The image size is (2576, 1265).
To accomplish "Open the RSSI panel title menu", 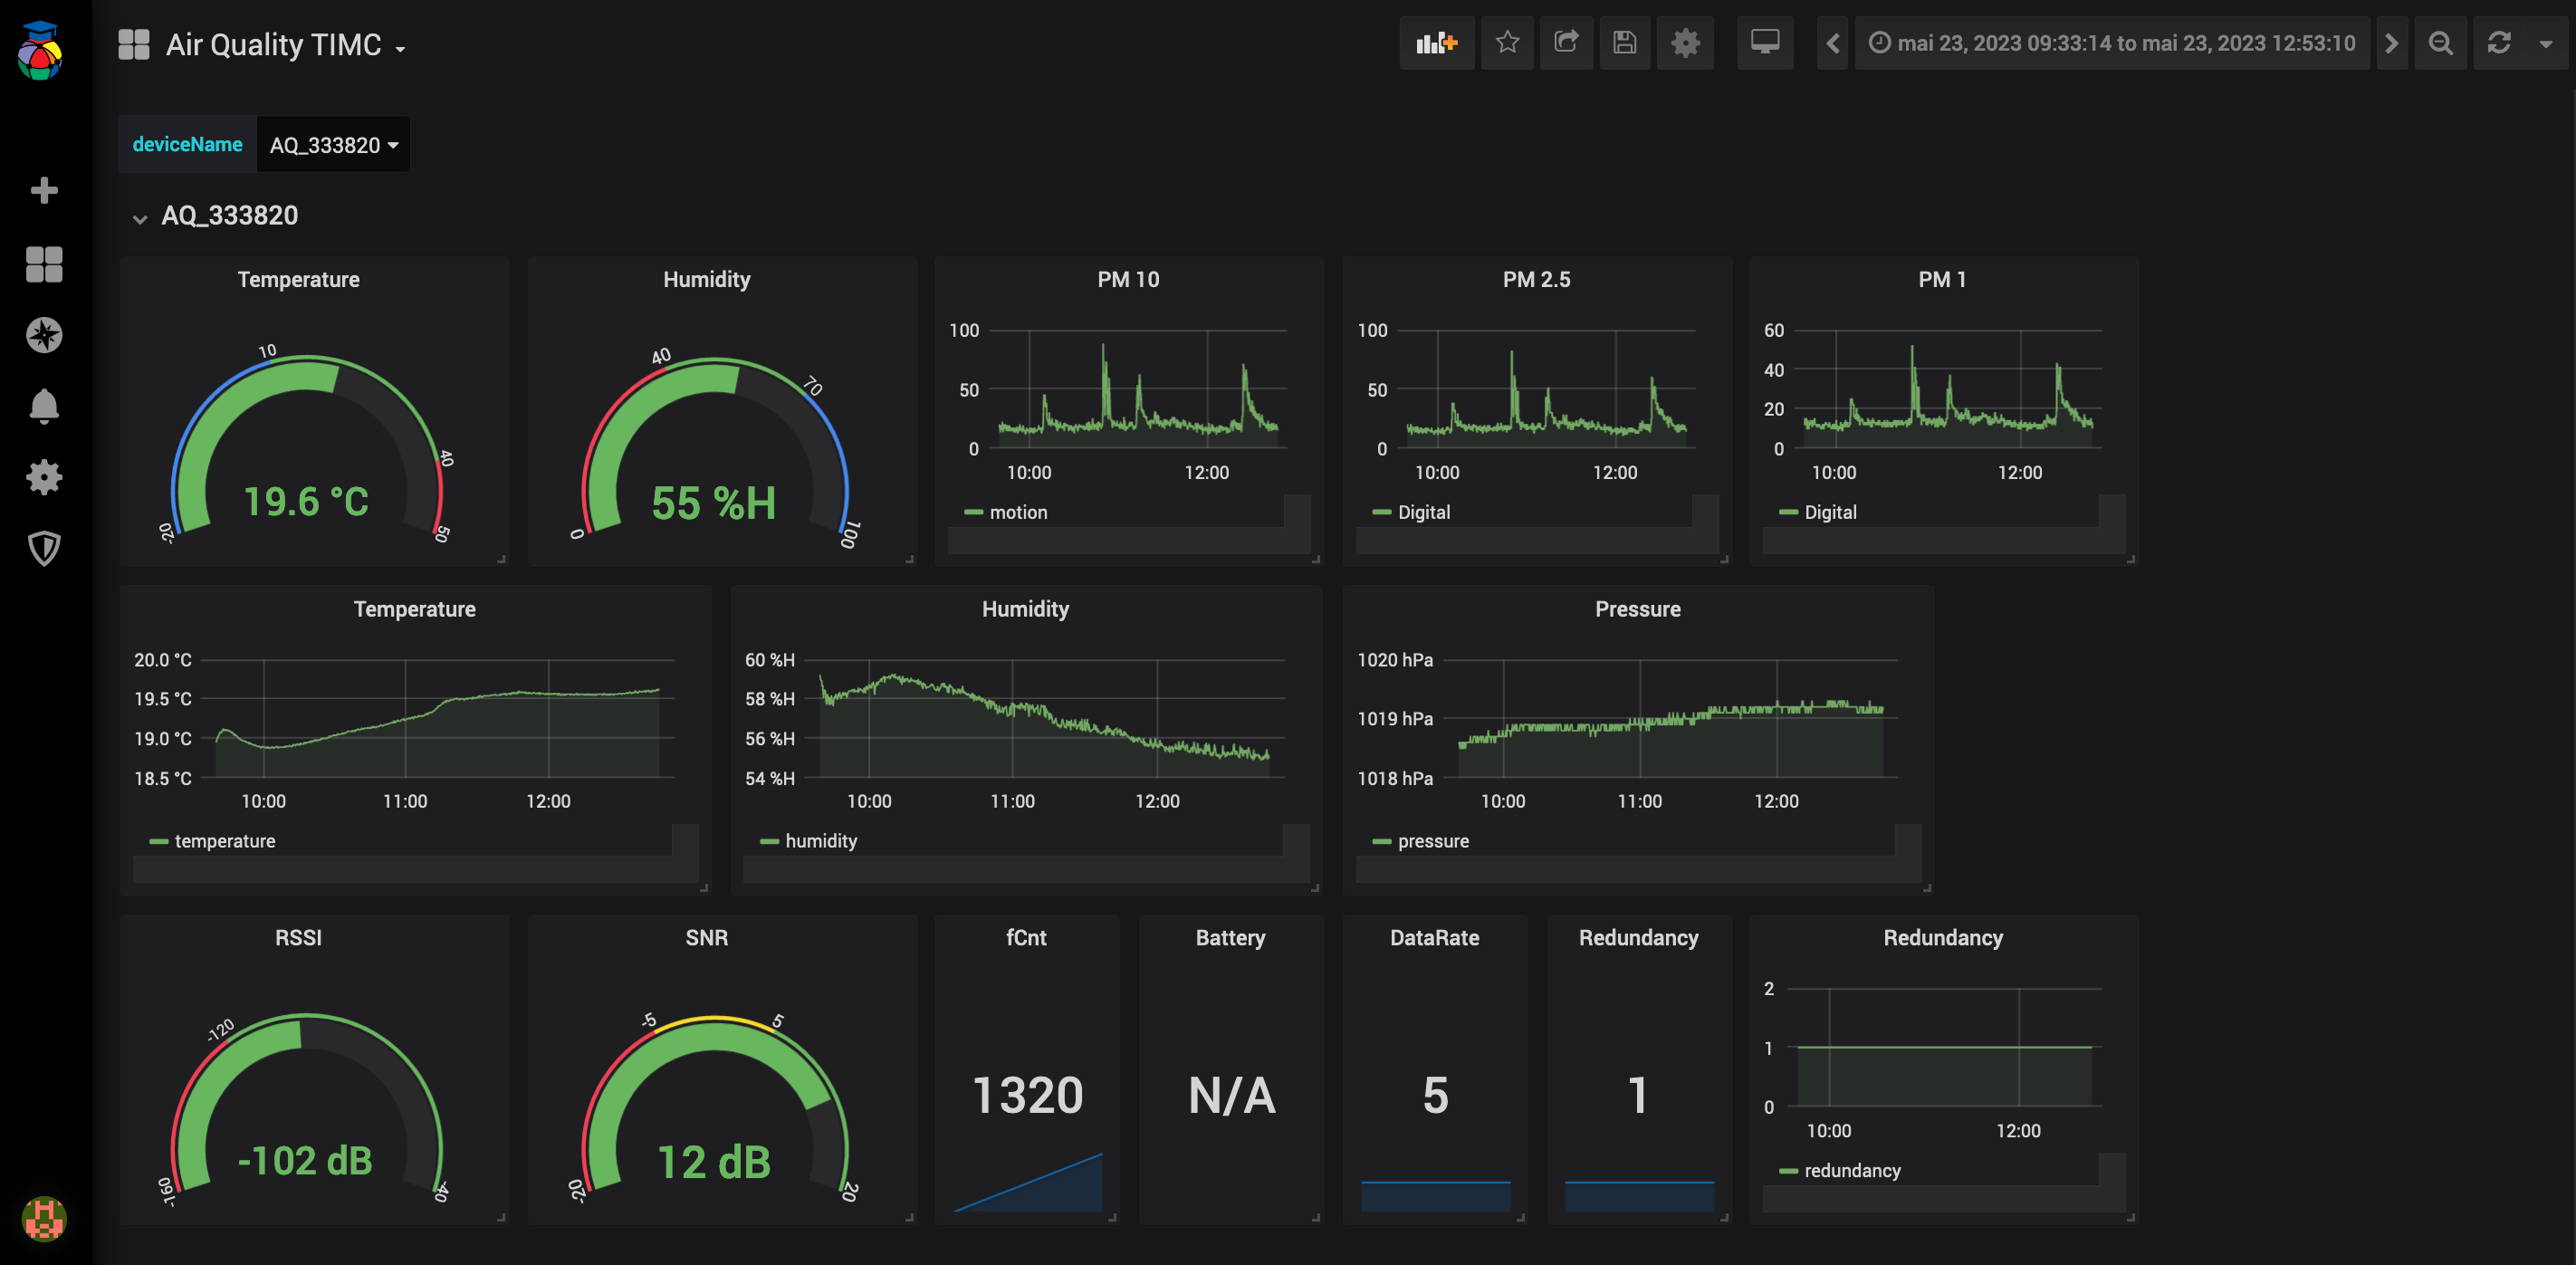I will 298,938.
